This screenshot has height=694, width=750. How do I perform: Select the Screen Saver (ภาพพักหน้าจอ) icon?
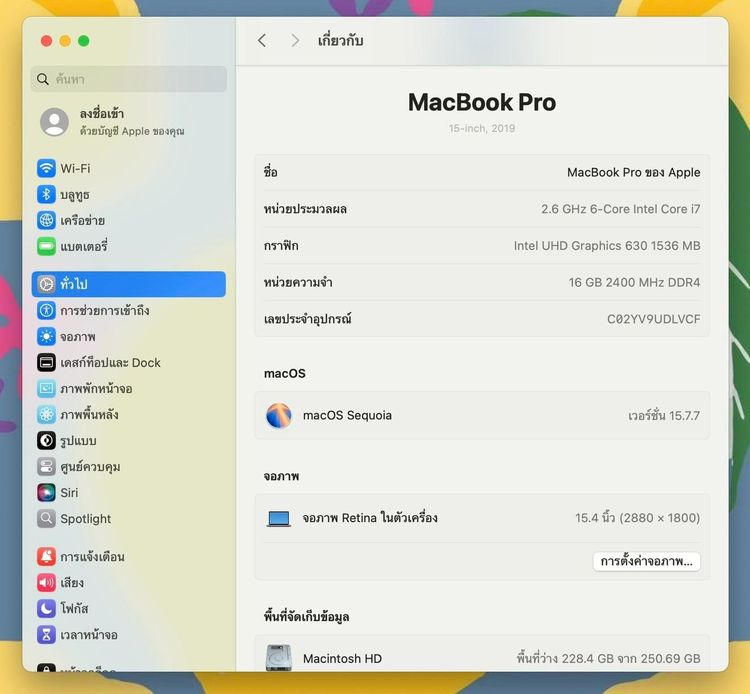pyautogui.click(x=46, y=388)
